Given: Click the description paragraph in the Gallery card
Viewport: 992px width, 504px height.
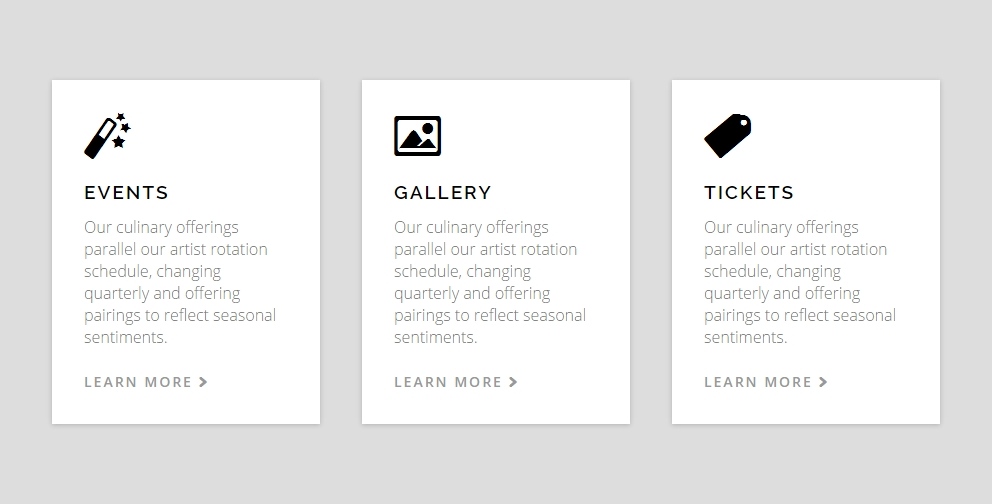Looking at the screenshot, I should click(x=490, y=282).
